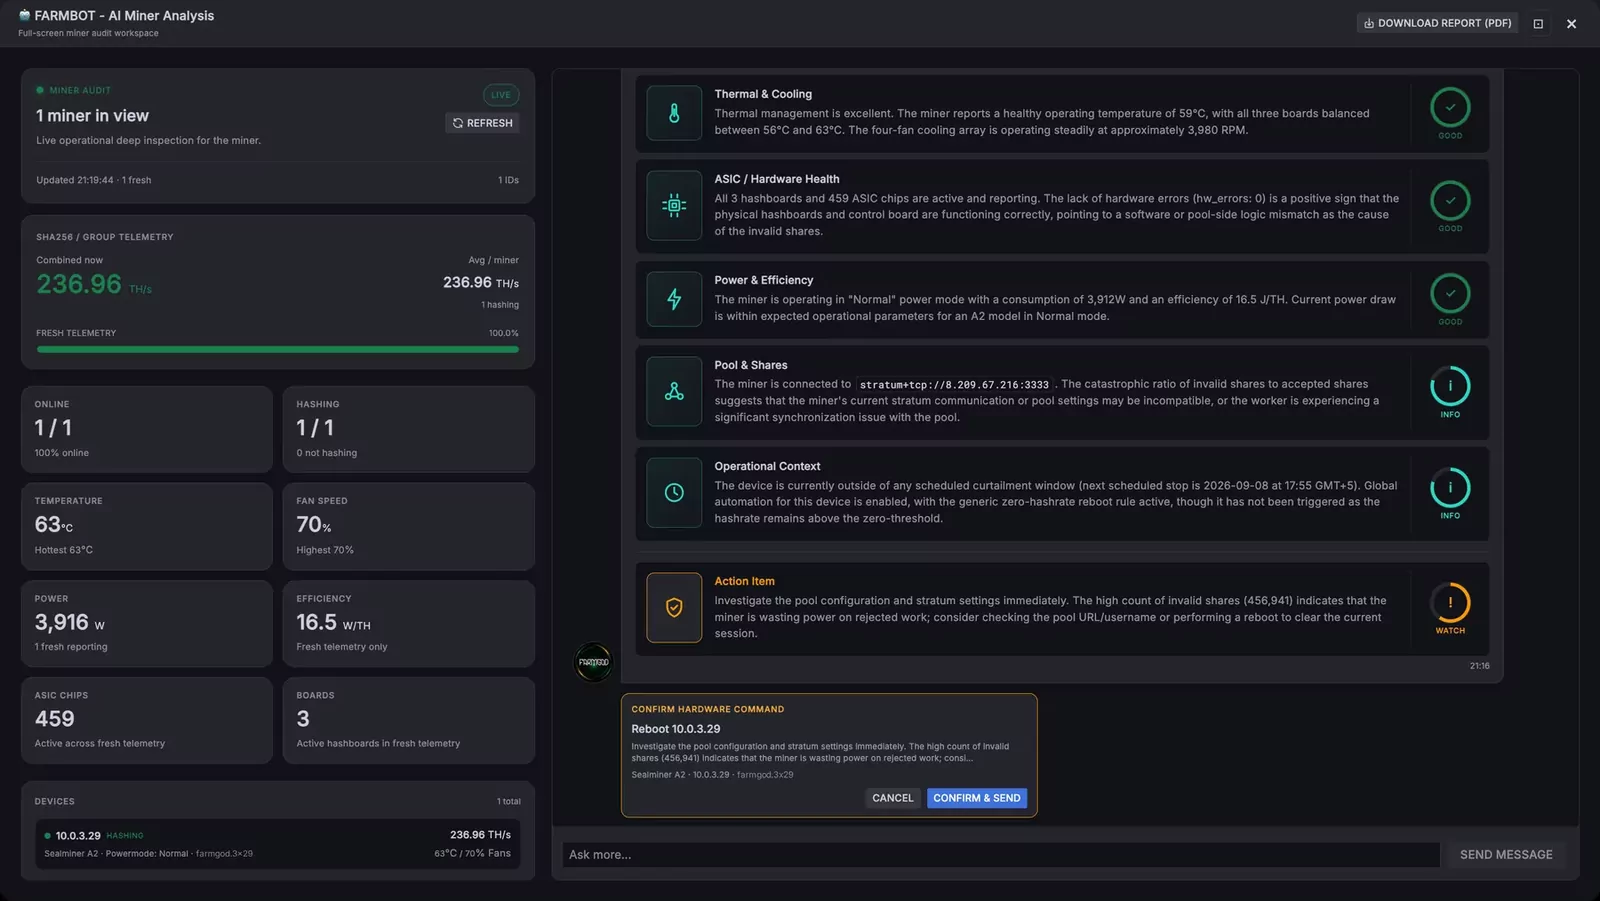Click the 'Updated 21:19:44 · 1 fresh' text
The width and height of the screenshot is (1600, 901).
(94, 180)
